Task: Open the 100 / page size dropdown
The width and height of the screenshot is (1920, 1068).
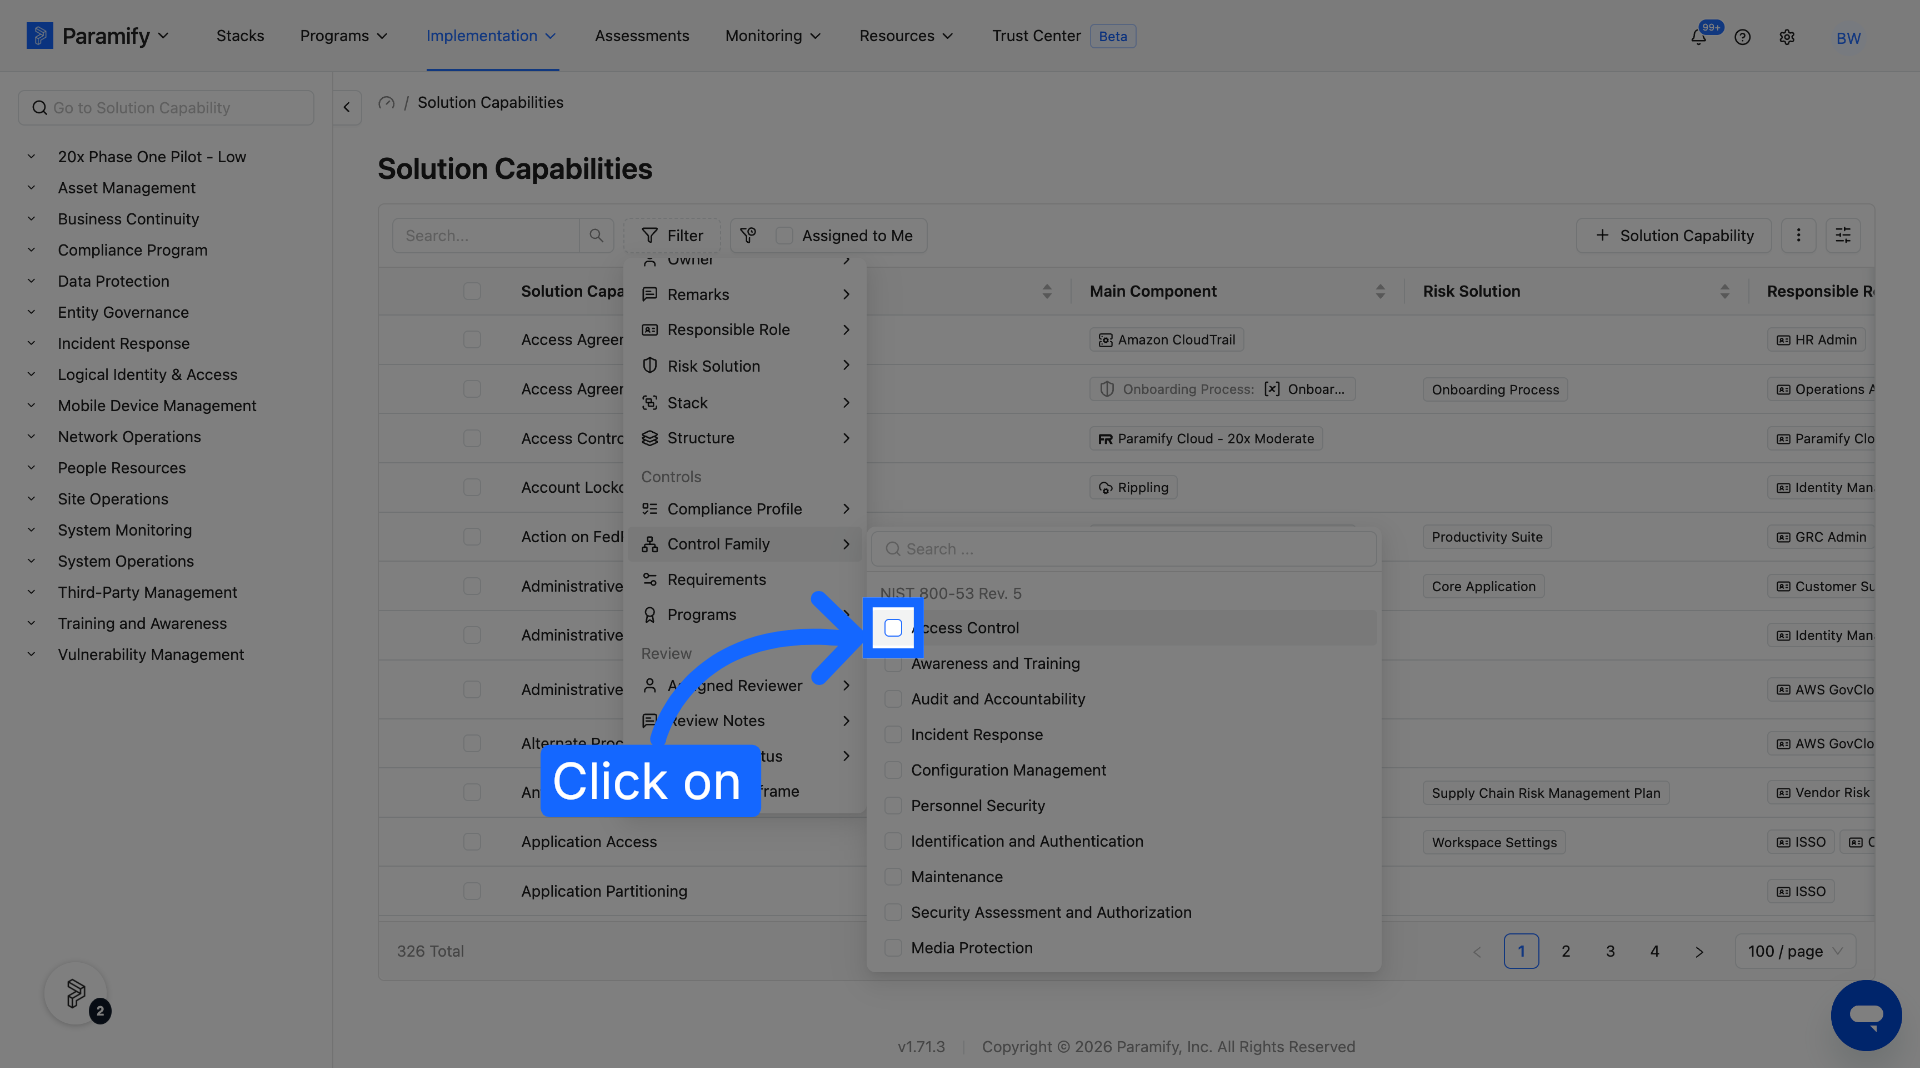Action: coord(1795,952)
